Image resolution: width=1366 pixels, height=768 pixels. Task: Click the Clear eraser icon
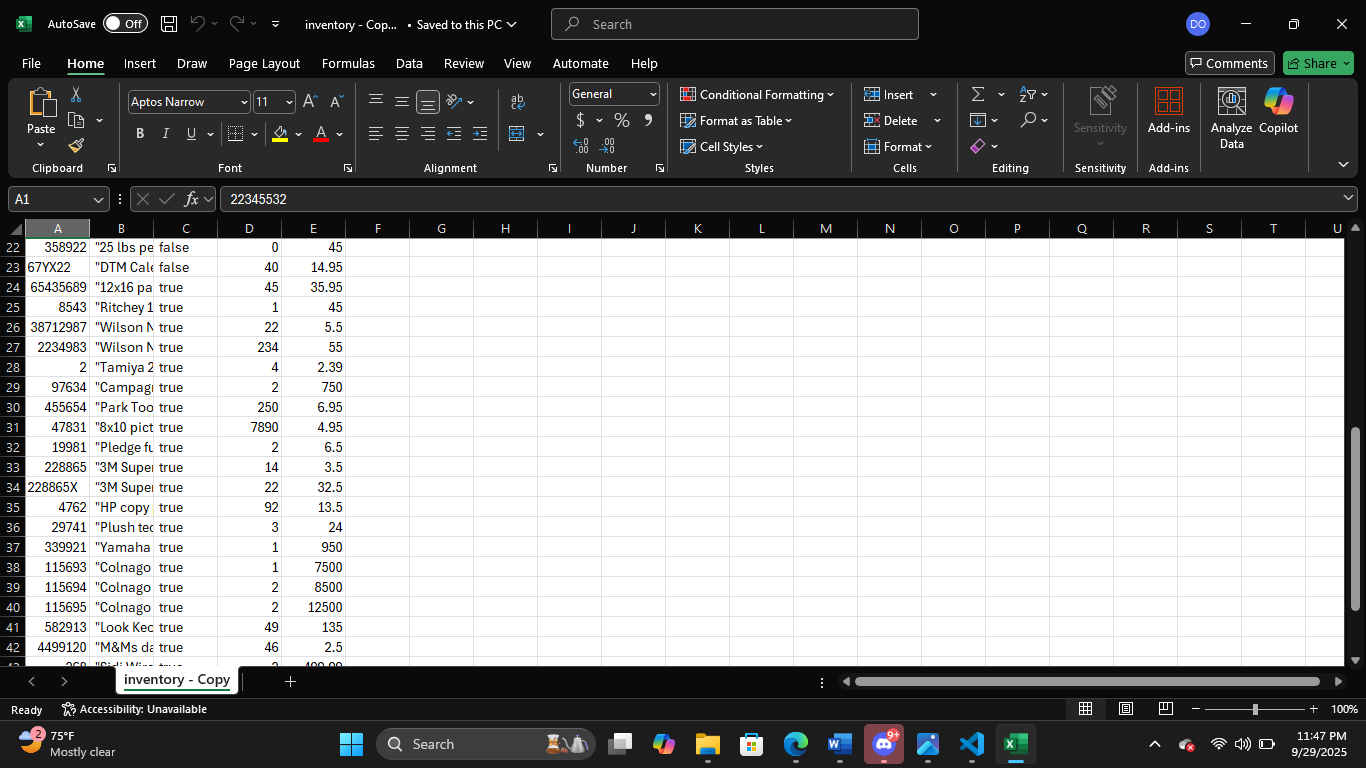point(977,146)
